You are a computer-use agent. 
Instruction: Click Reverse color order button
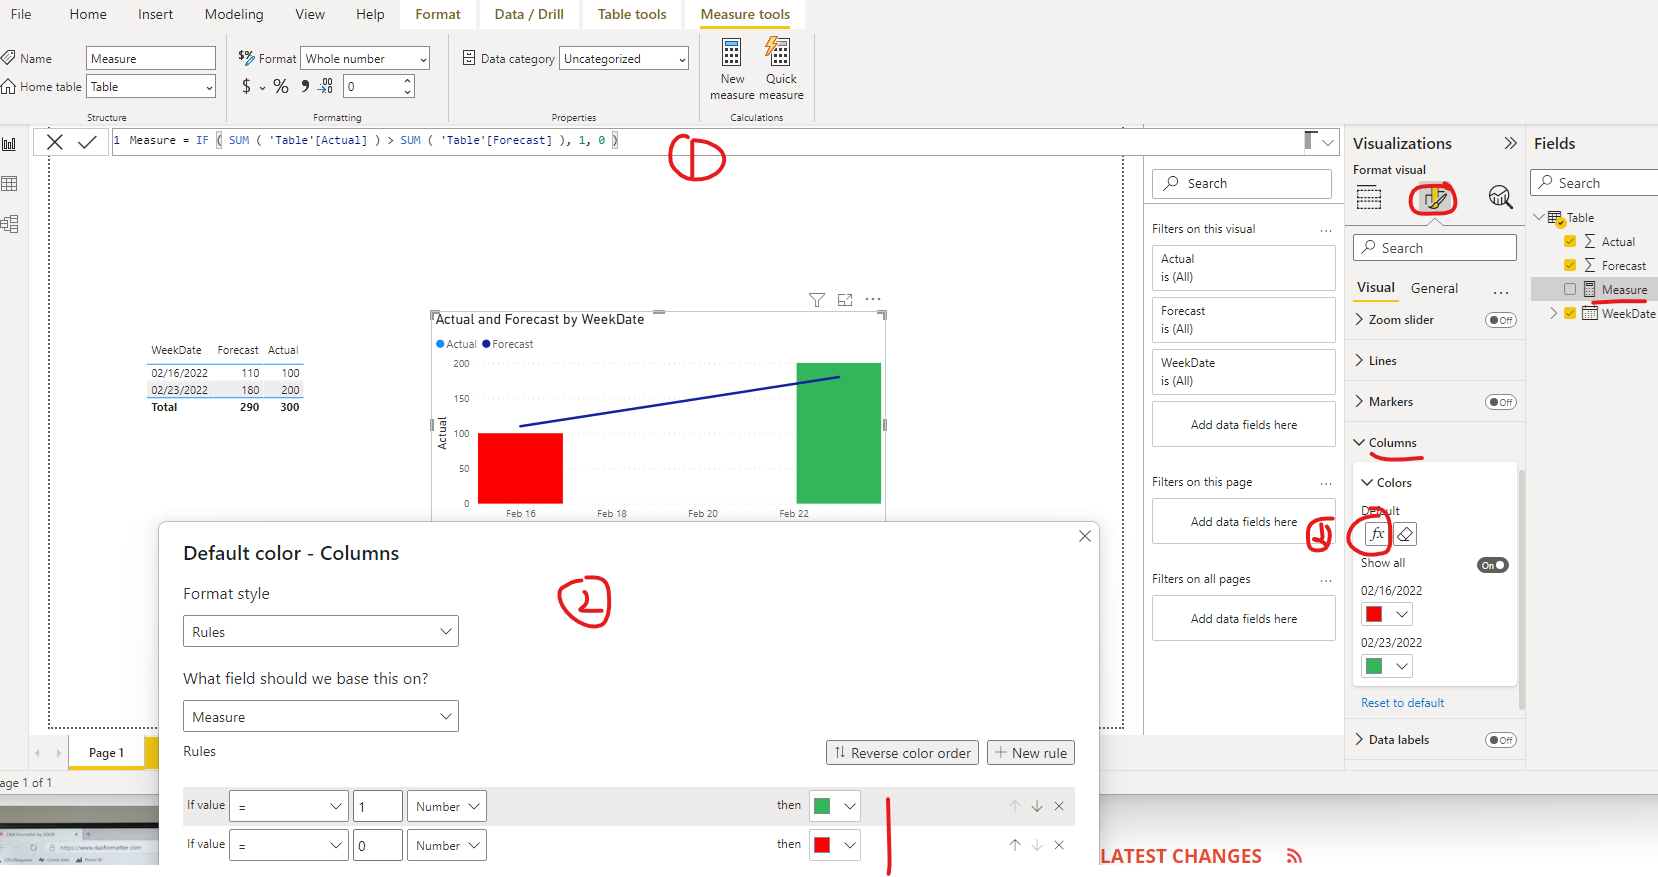(902, 753)
